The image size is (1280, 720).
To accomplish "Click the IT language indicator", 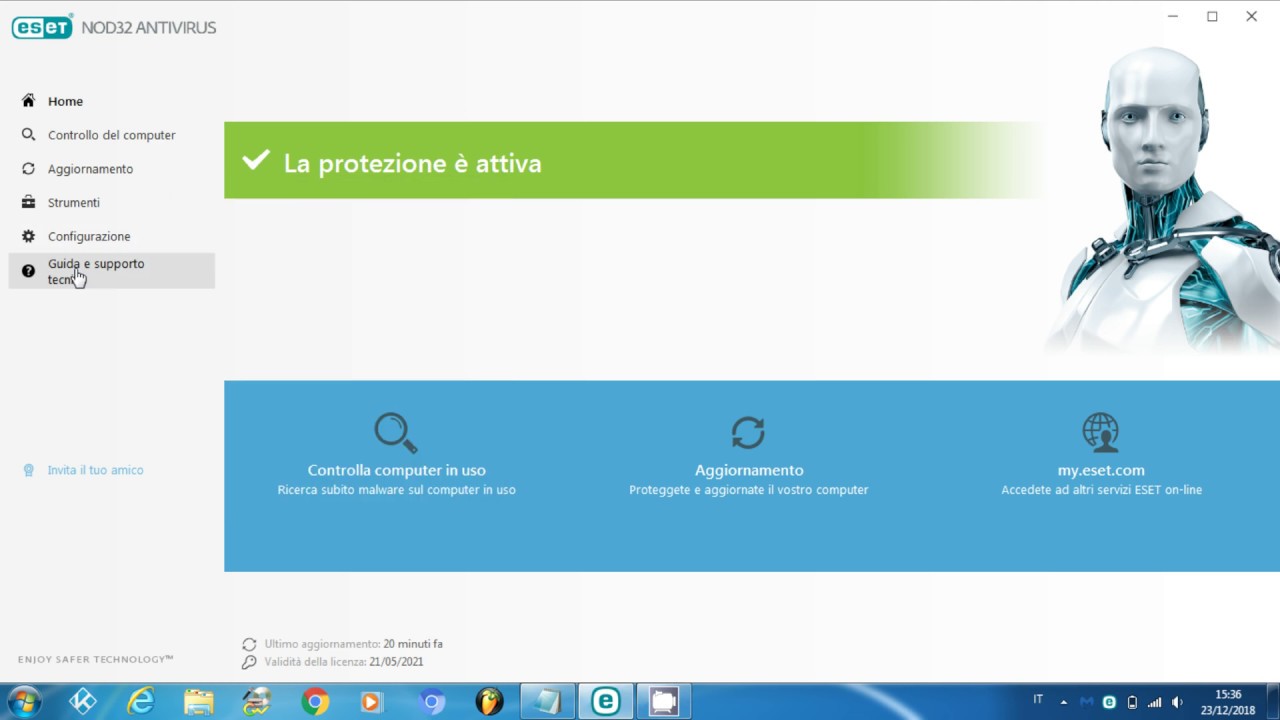I will tap(1038, 700).
